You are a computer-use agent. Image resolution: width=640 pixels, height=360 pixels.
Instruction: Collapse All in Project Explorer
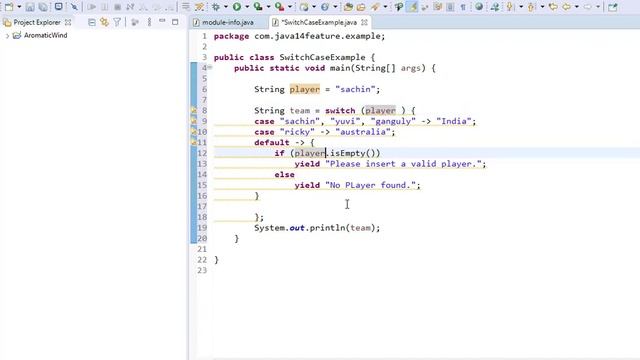pos(92,22)
